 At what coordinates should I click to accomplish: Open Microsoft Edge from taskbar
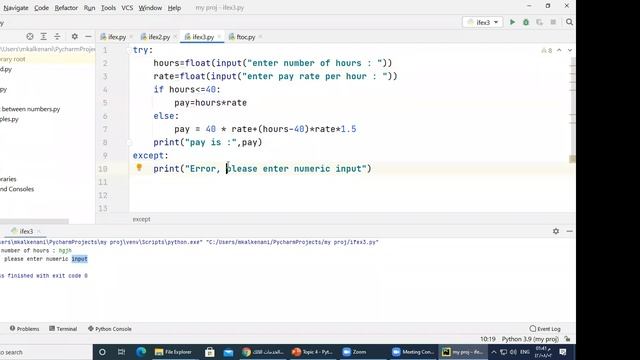[x=141, y=352]
